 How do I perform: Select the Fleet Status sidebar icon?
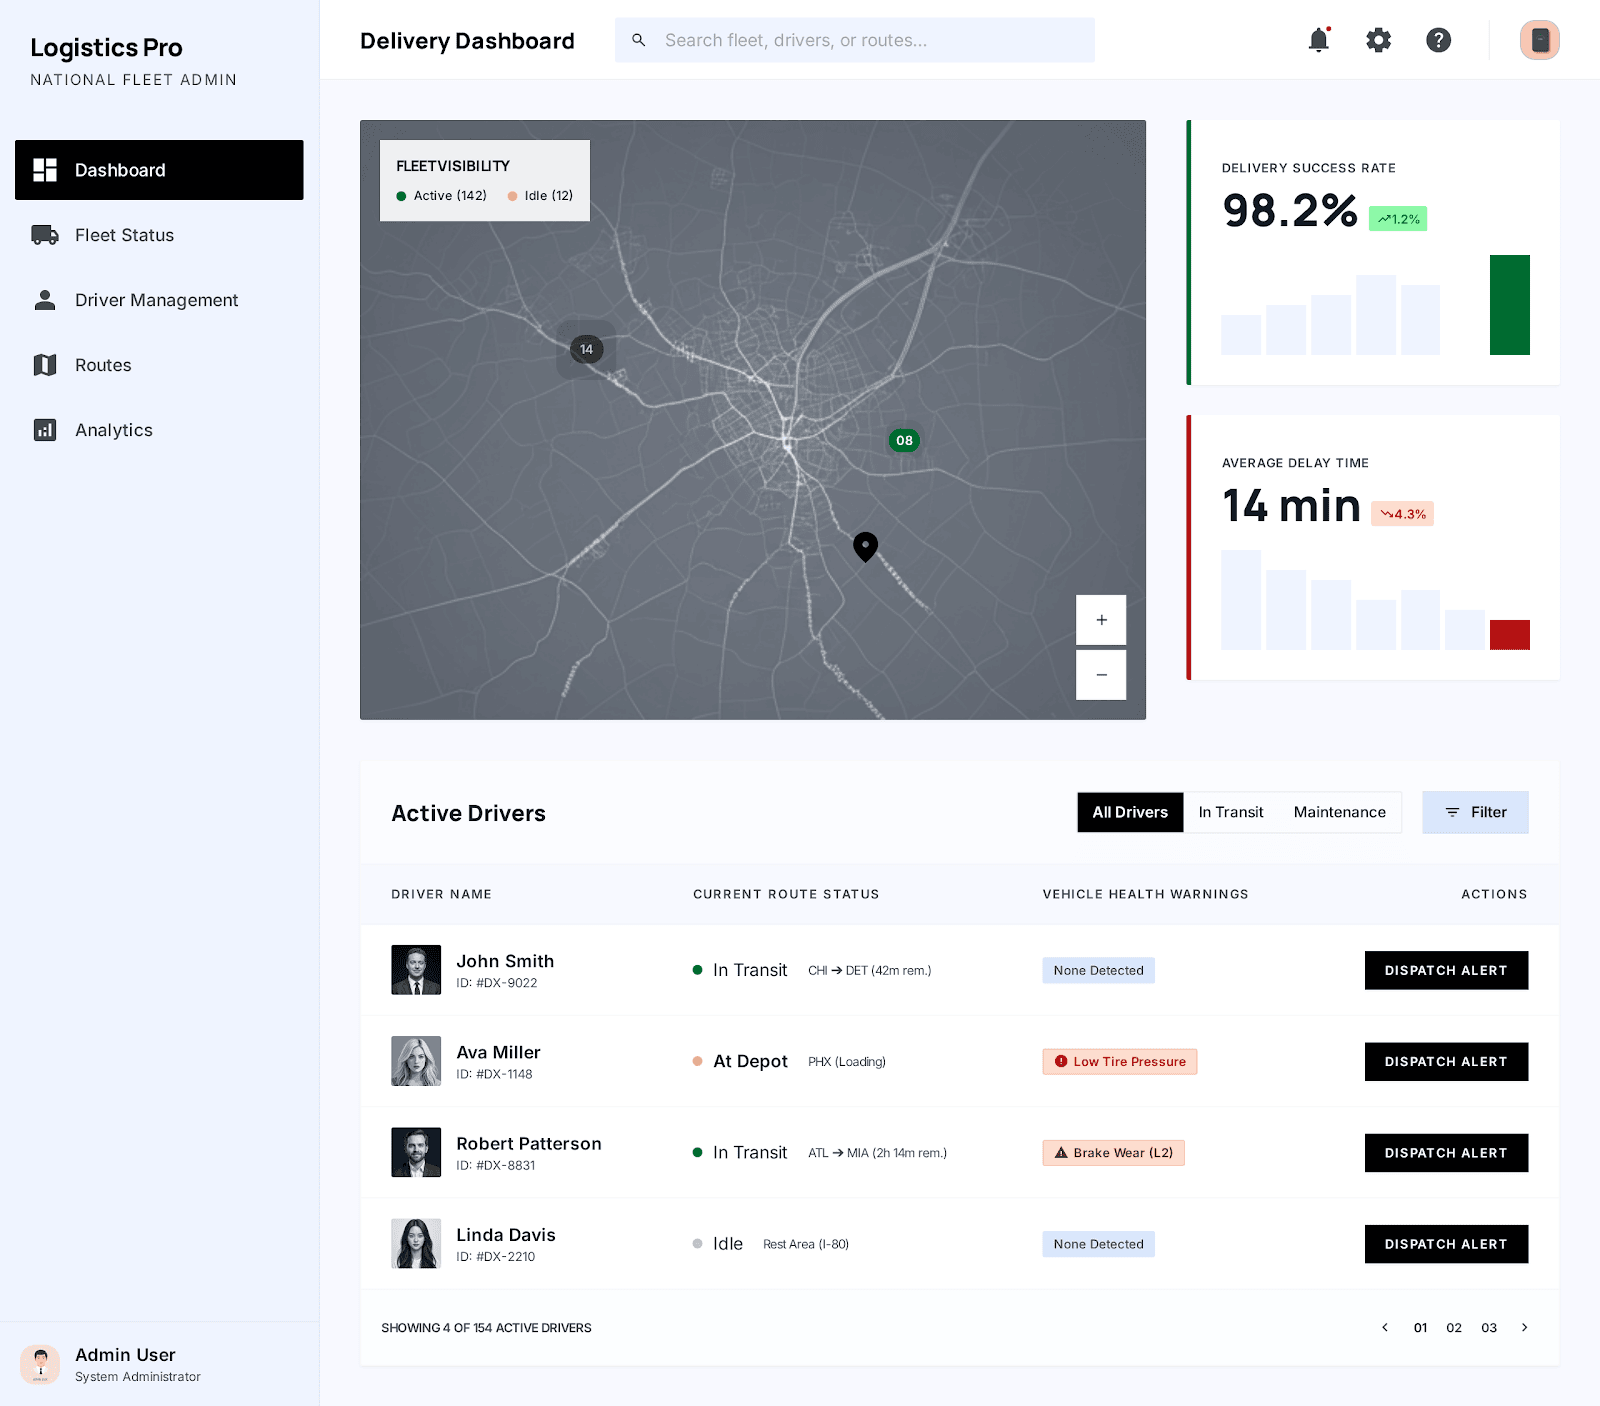pyautogui.click(x=44, y=235)
